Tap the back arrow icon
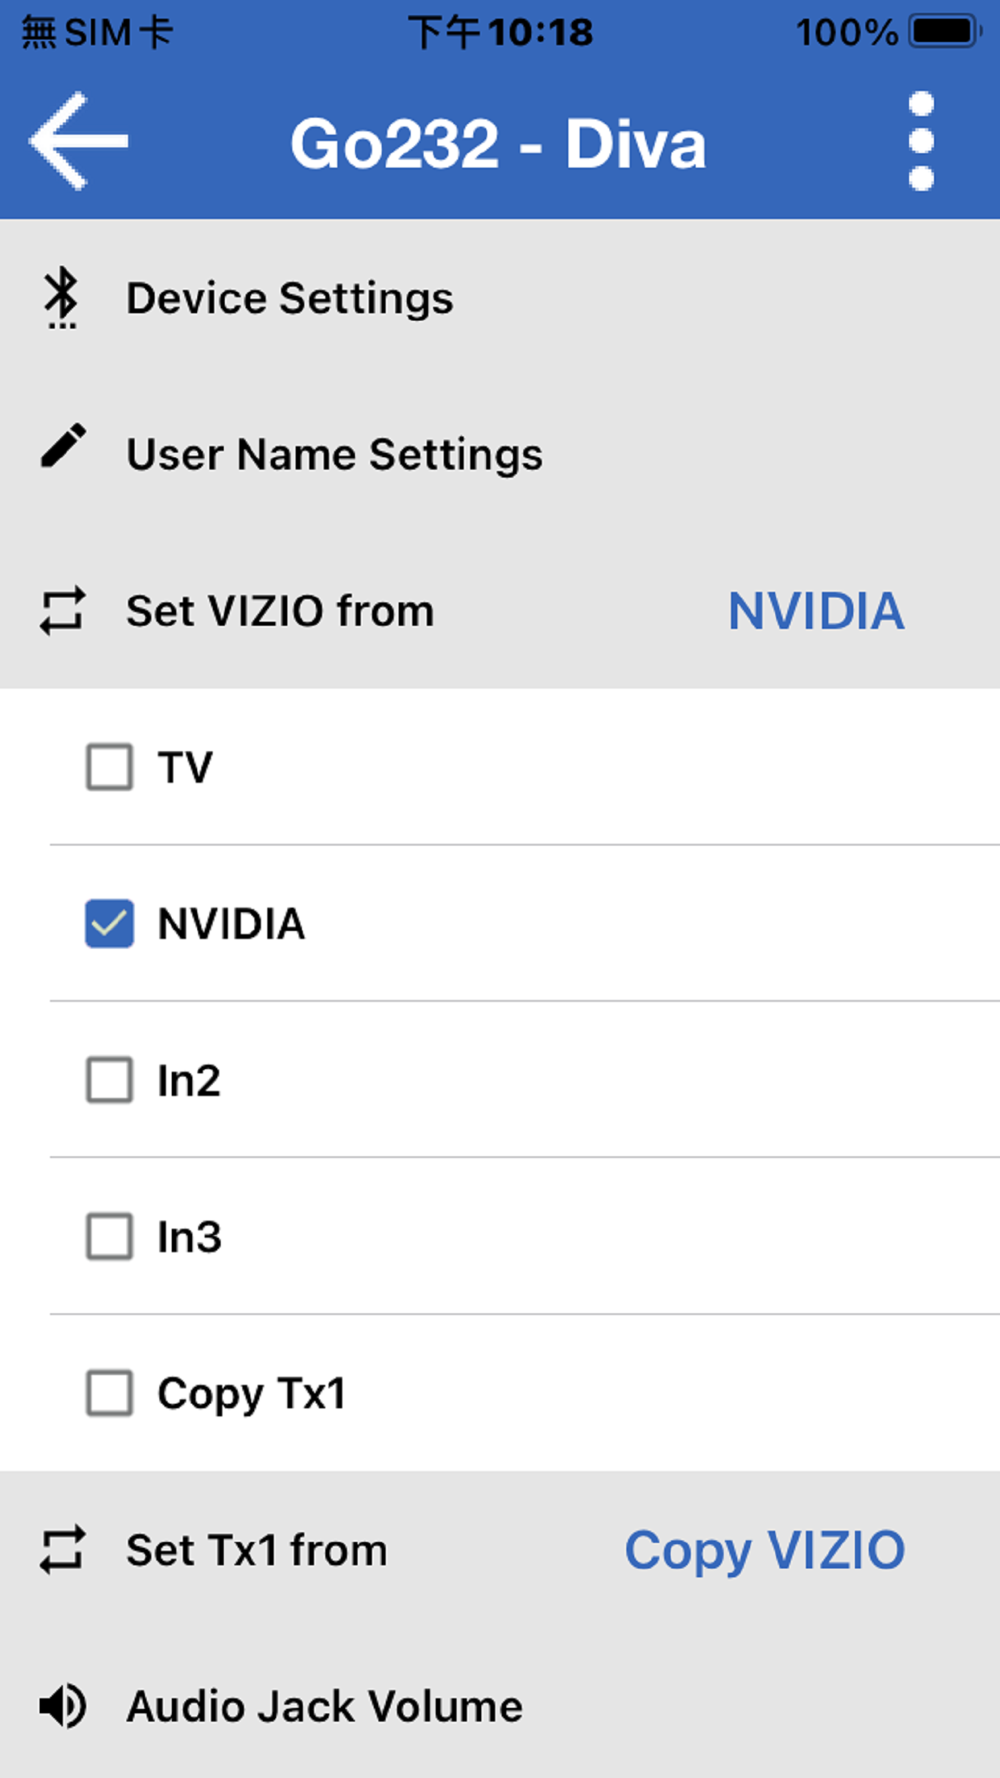1000x1778 pixels. tap(79, 142)
